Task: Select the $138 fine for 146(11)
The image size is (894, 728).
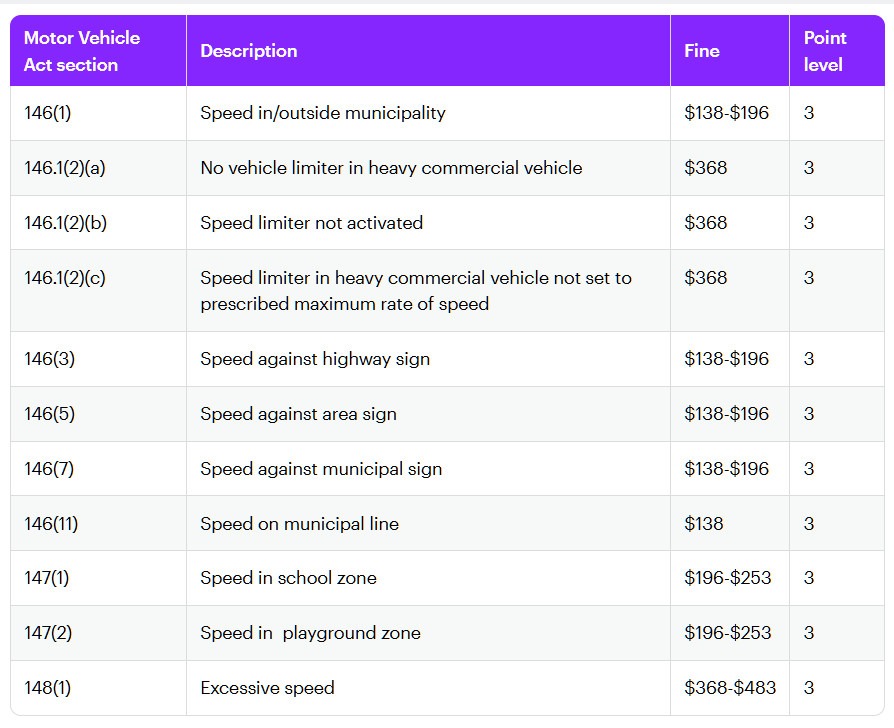Action: pos(704,524)
